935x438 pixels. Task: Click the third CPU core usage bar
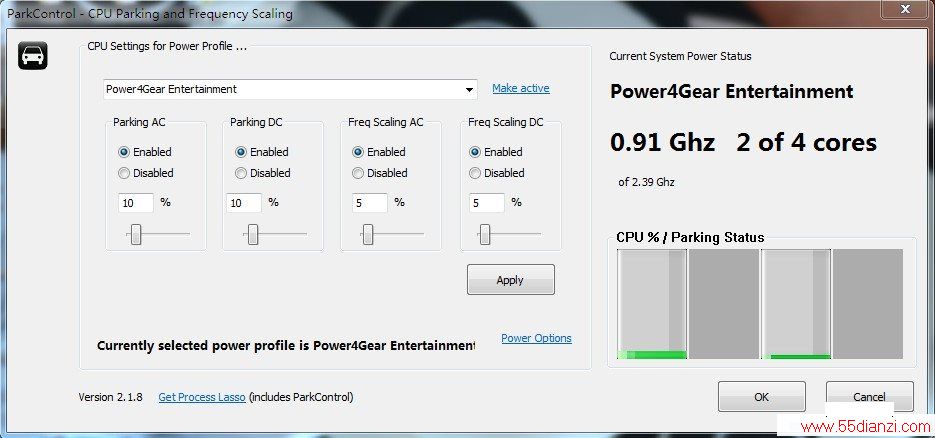coord(796,304)
